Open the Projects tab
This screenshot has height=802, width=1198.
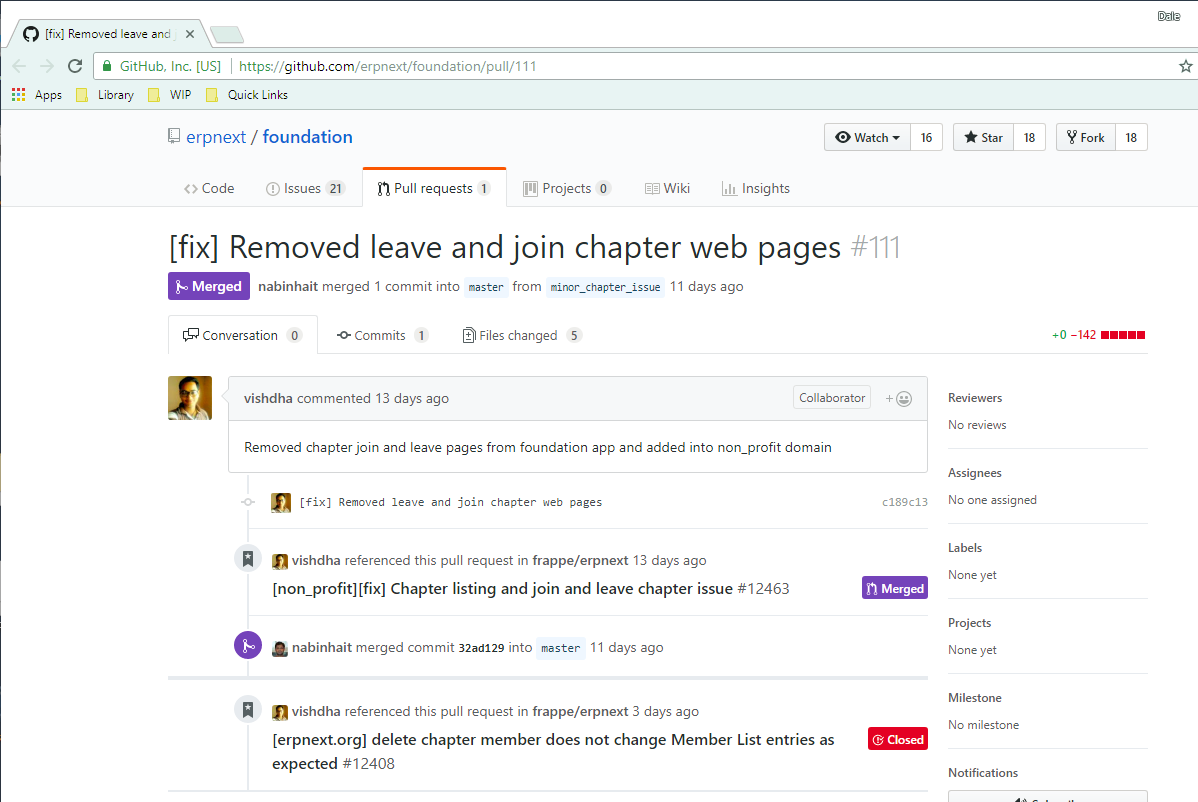(x=566, y=189)
